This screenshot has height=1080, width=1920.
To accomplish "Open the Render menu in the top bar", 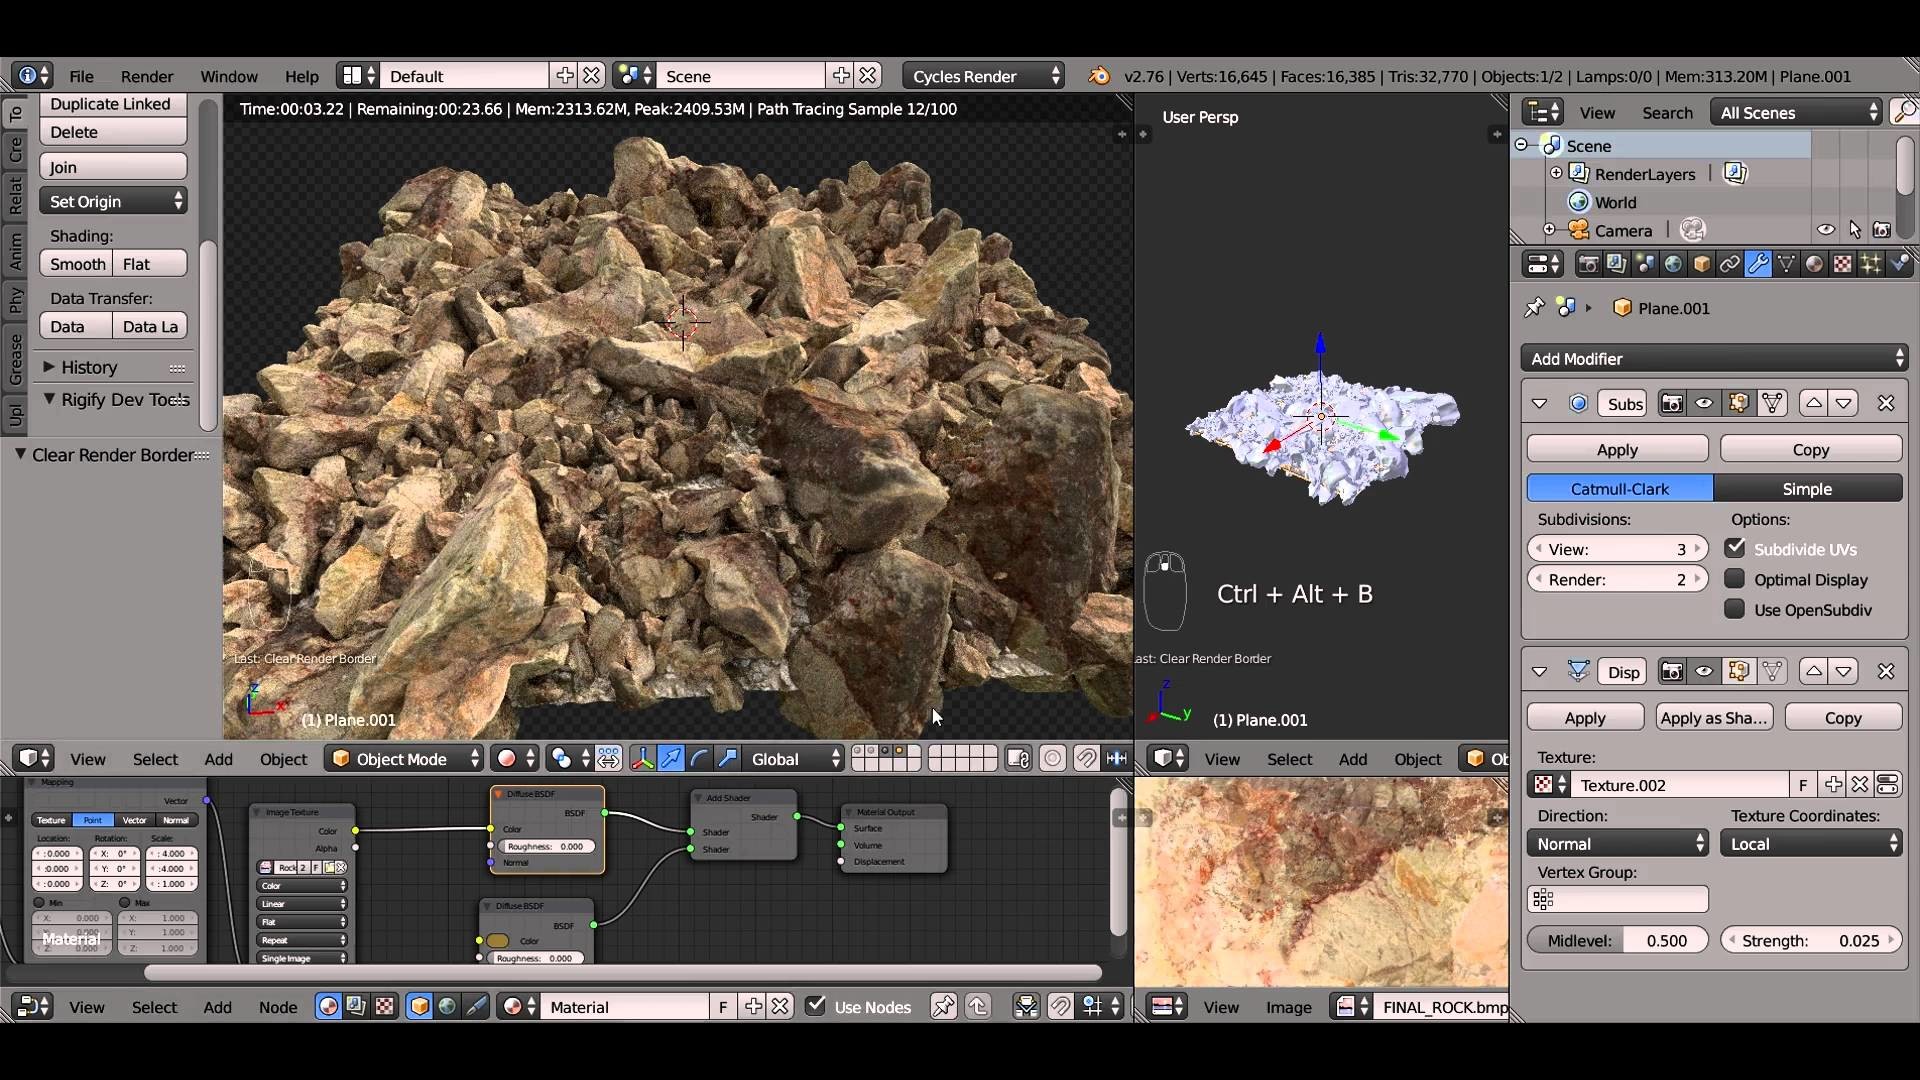I will click(147, 75).
